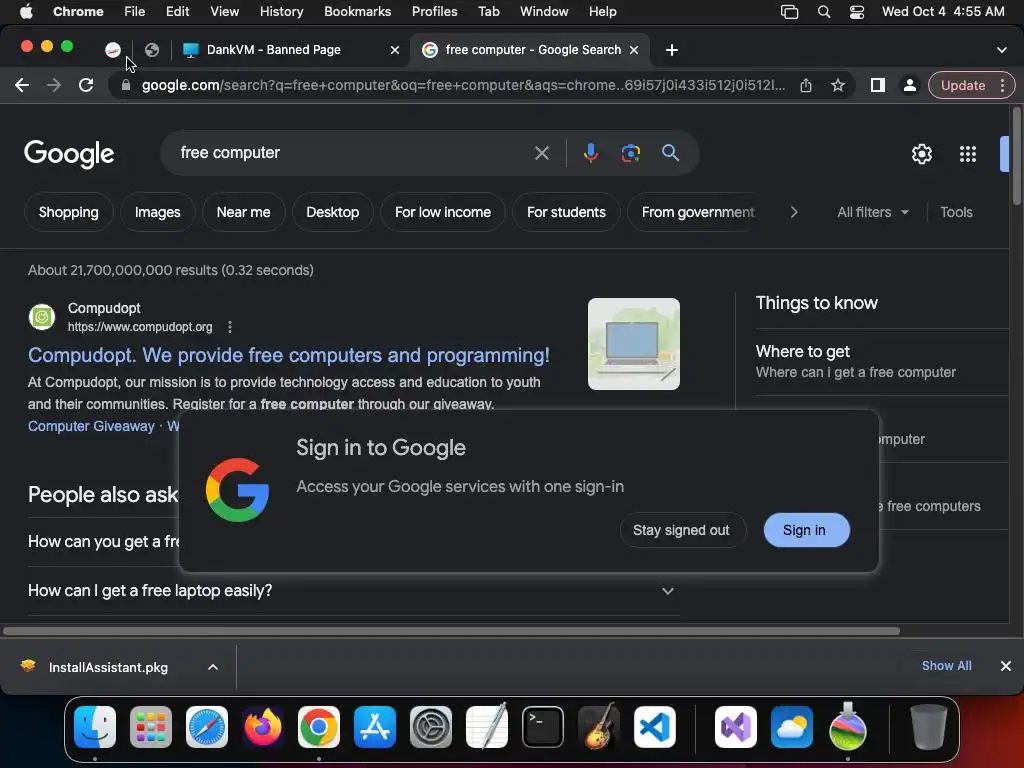Open a new Chrome tab
Viewport: 1024px width, 768px height.
pos(671,50)
